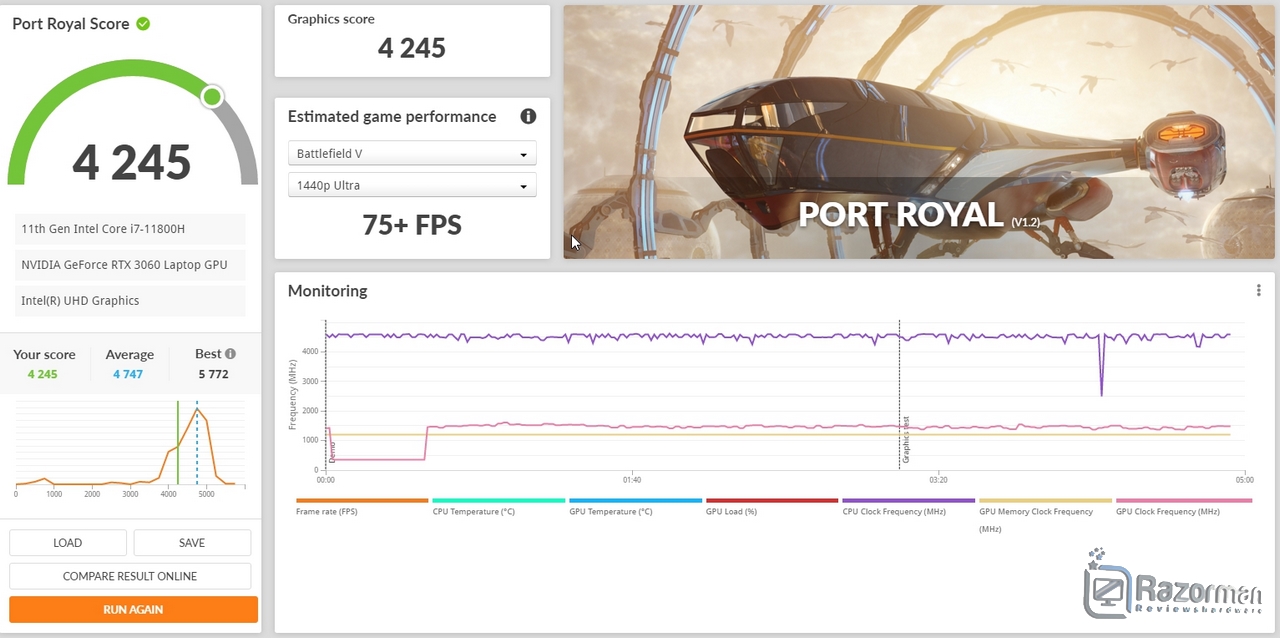Open estimated game performance info icon
This screenshot has width=1280, height=638.
[528, 116]
